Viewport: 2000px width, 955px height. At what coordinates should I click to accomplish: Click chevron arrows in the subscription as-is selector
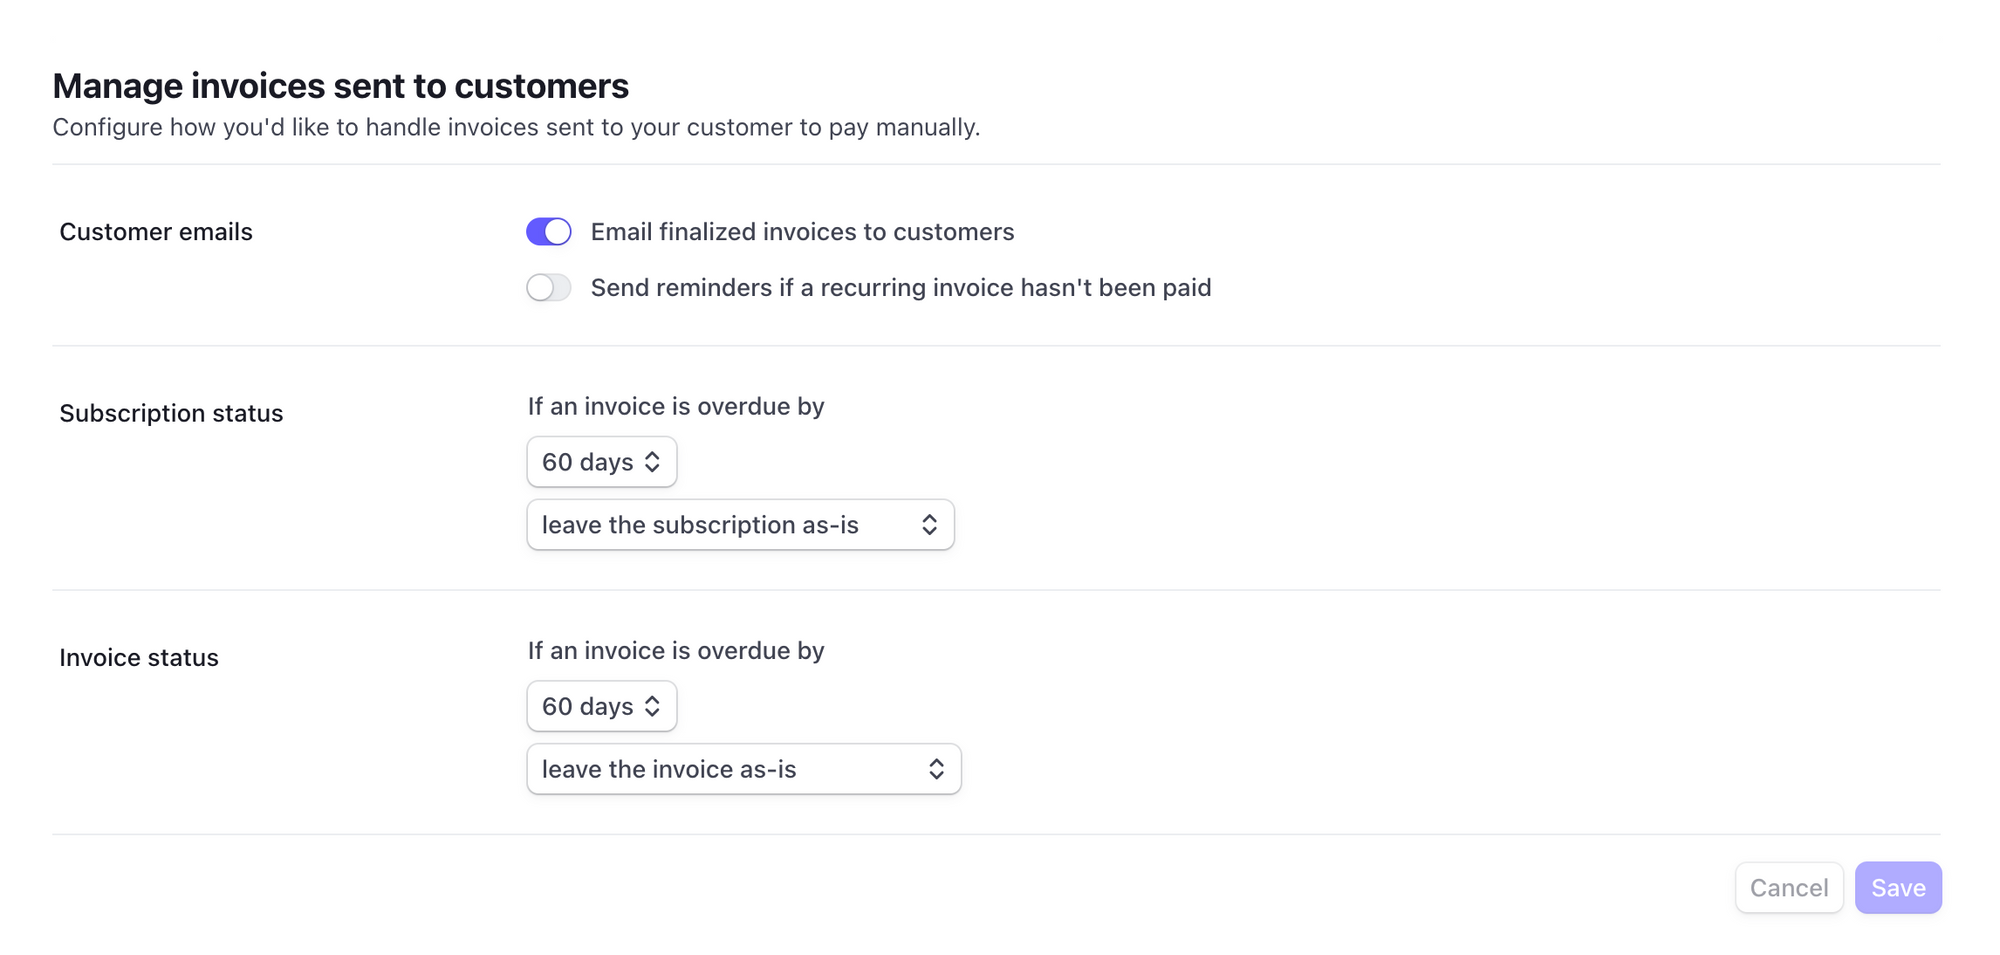click(929, 525)
